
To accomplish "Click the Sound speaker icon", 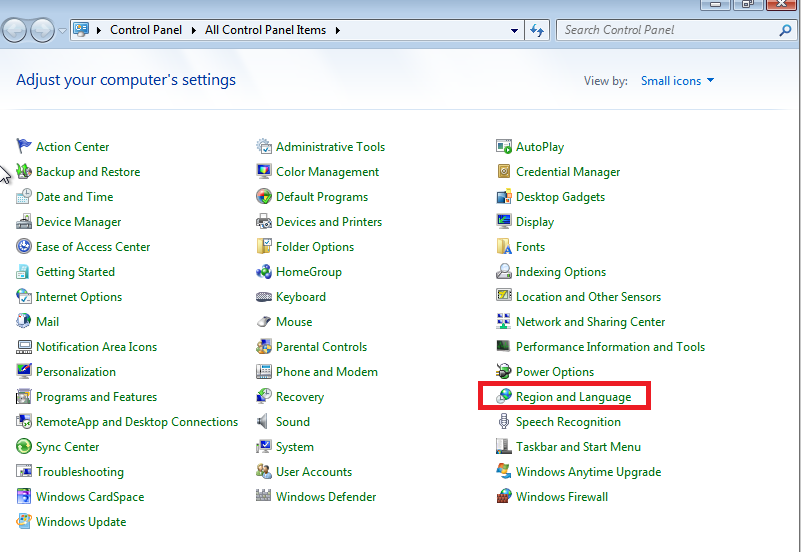I will [264, 422].
